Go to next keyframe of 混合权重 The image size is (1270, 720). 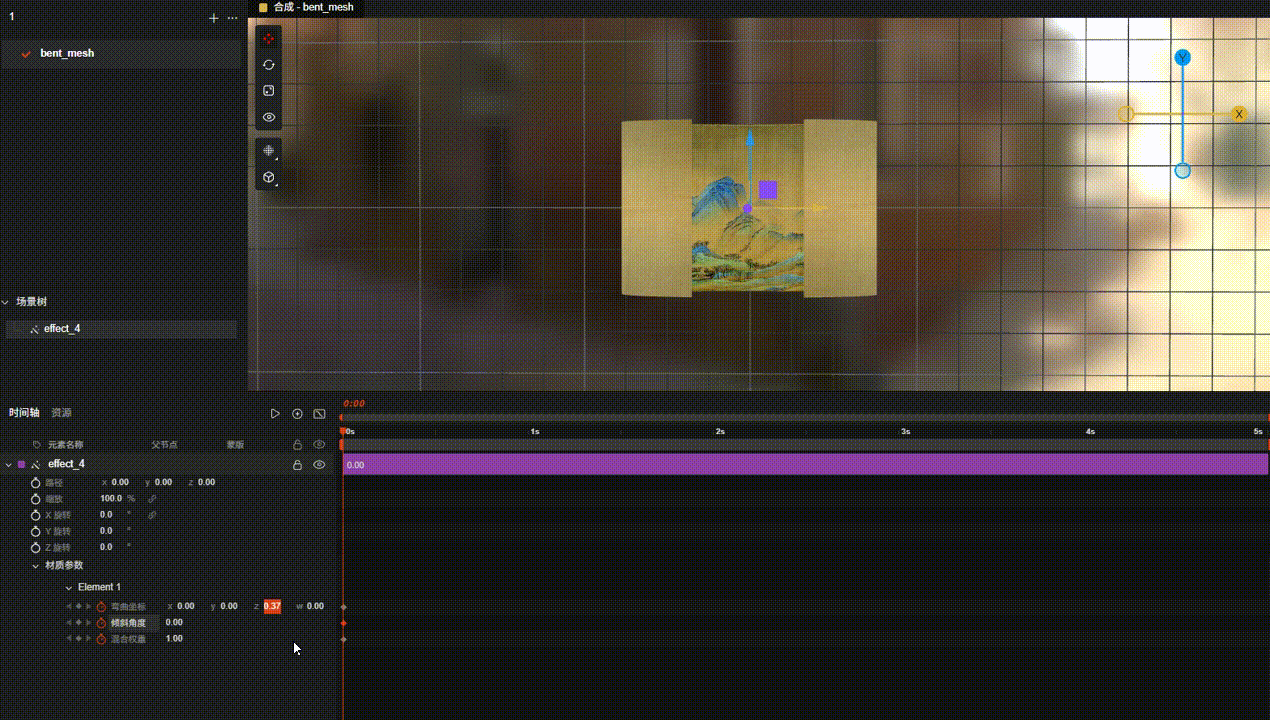click(88, 638)
